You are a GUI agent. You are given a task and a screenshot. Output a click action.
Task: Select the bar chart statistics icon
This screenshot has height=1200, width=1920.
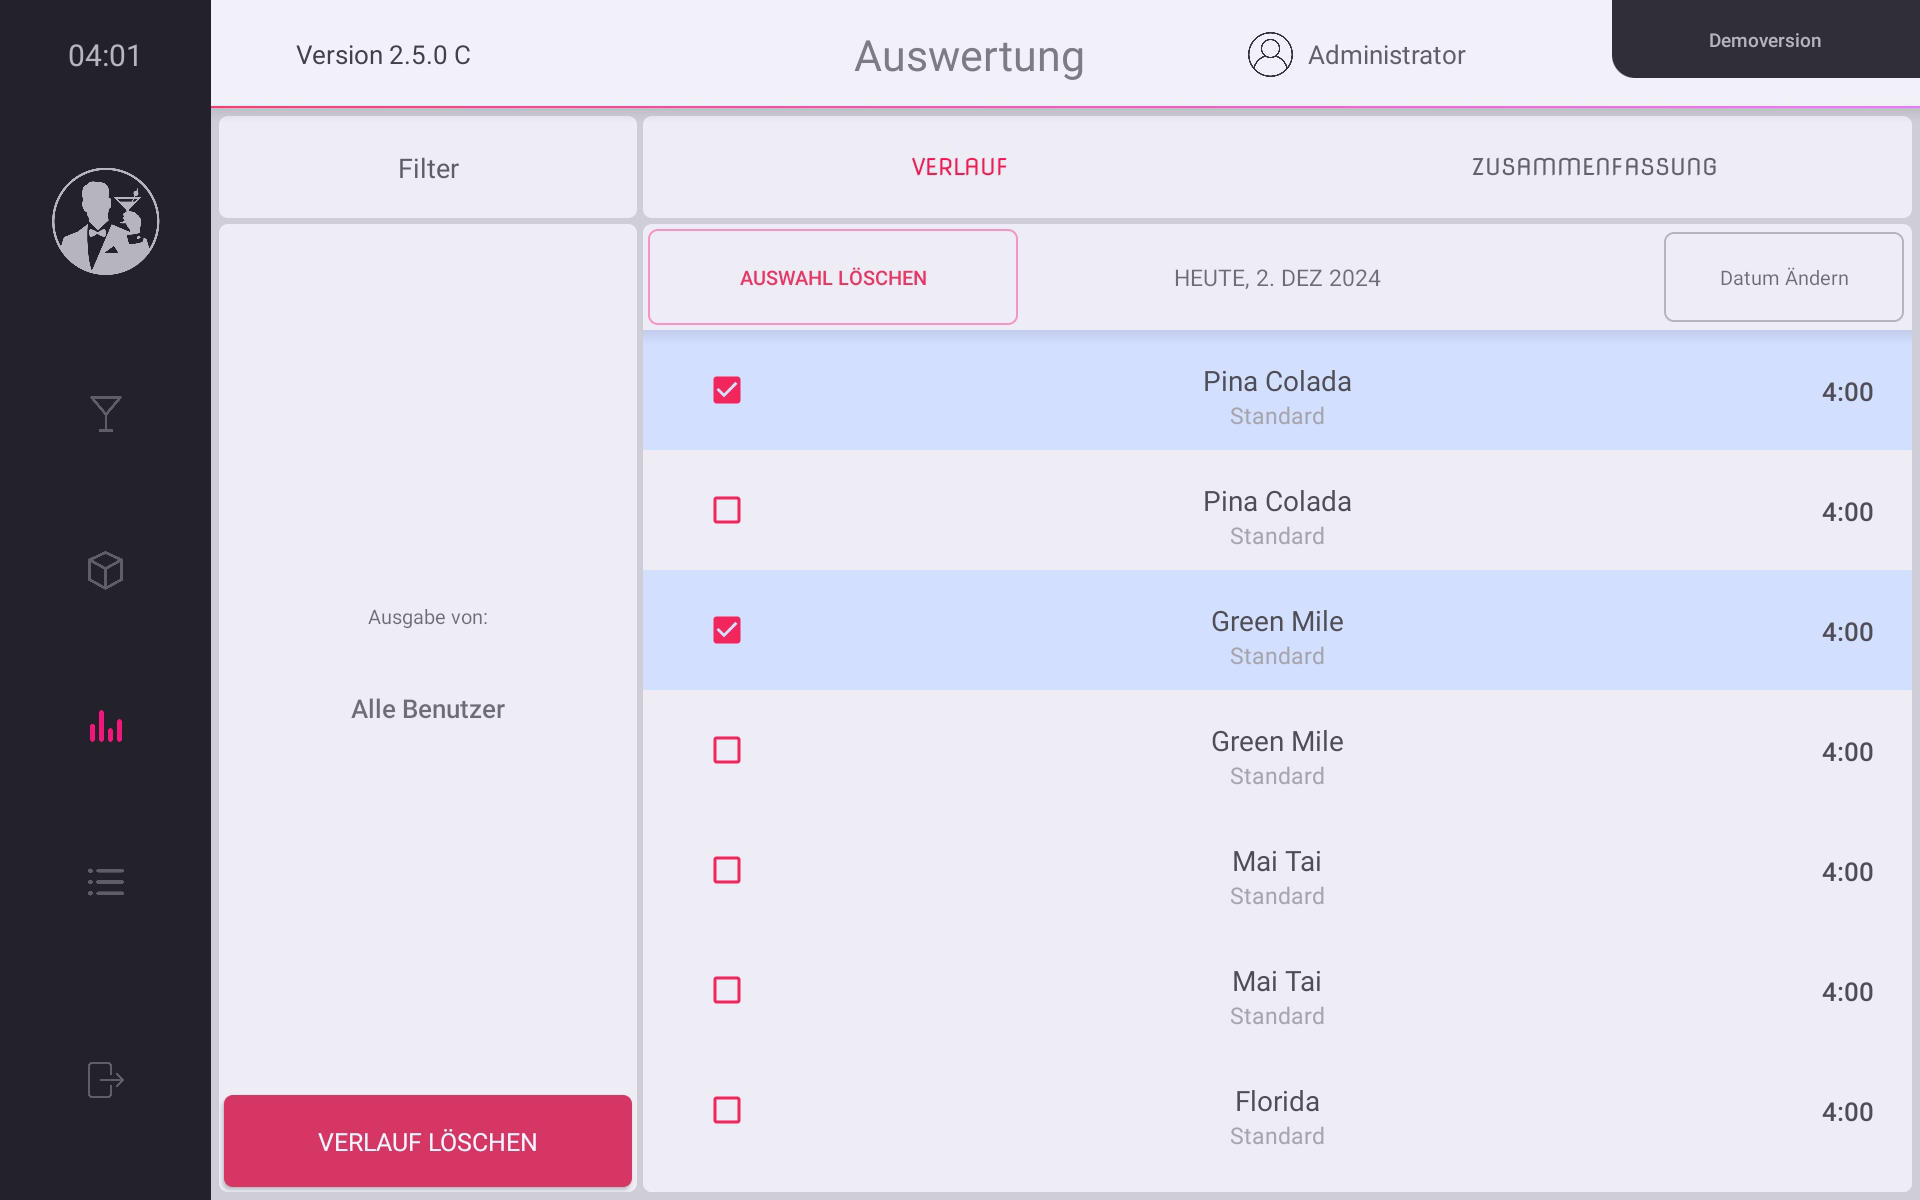[x=105, y=727]
